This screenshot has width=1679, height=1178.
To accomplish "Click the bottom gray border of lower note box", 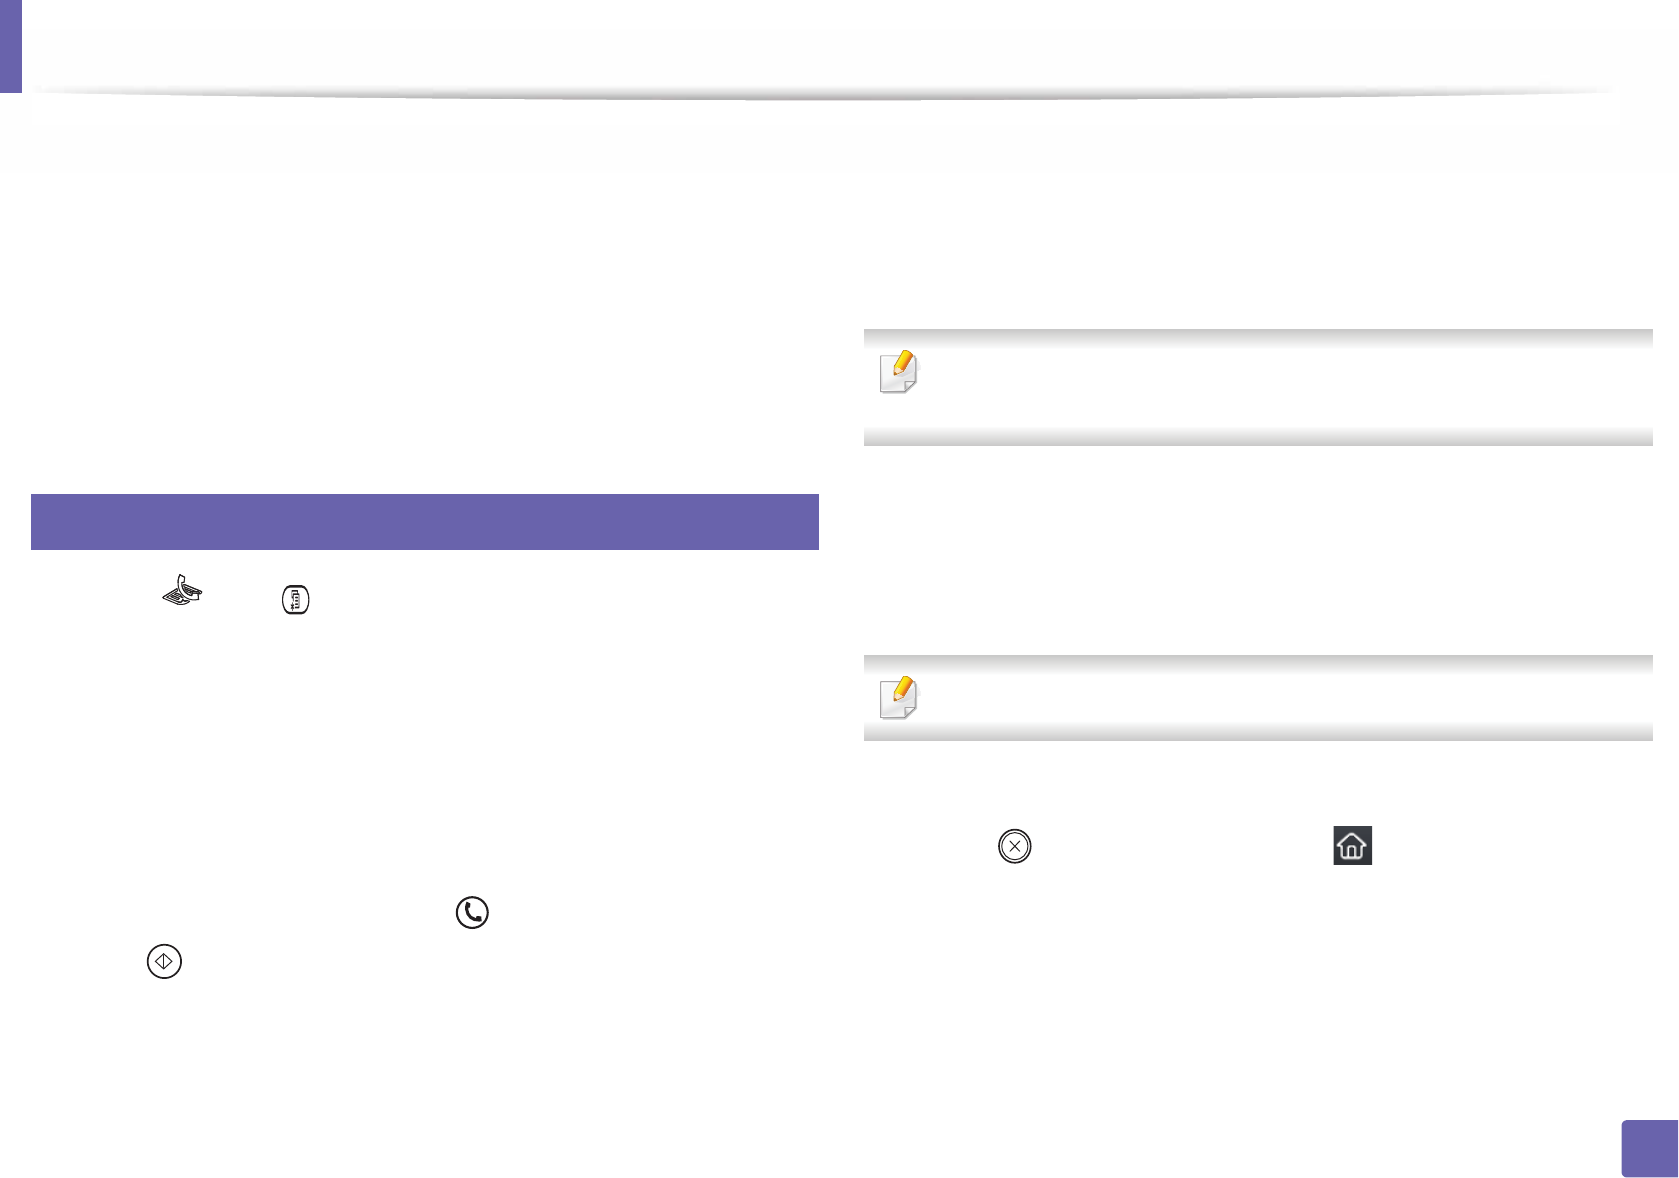I will (1257, 734).
